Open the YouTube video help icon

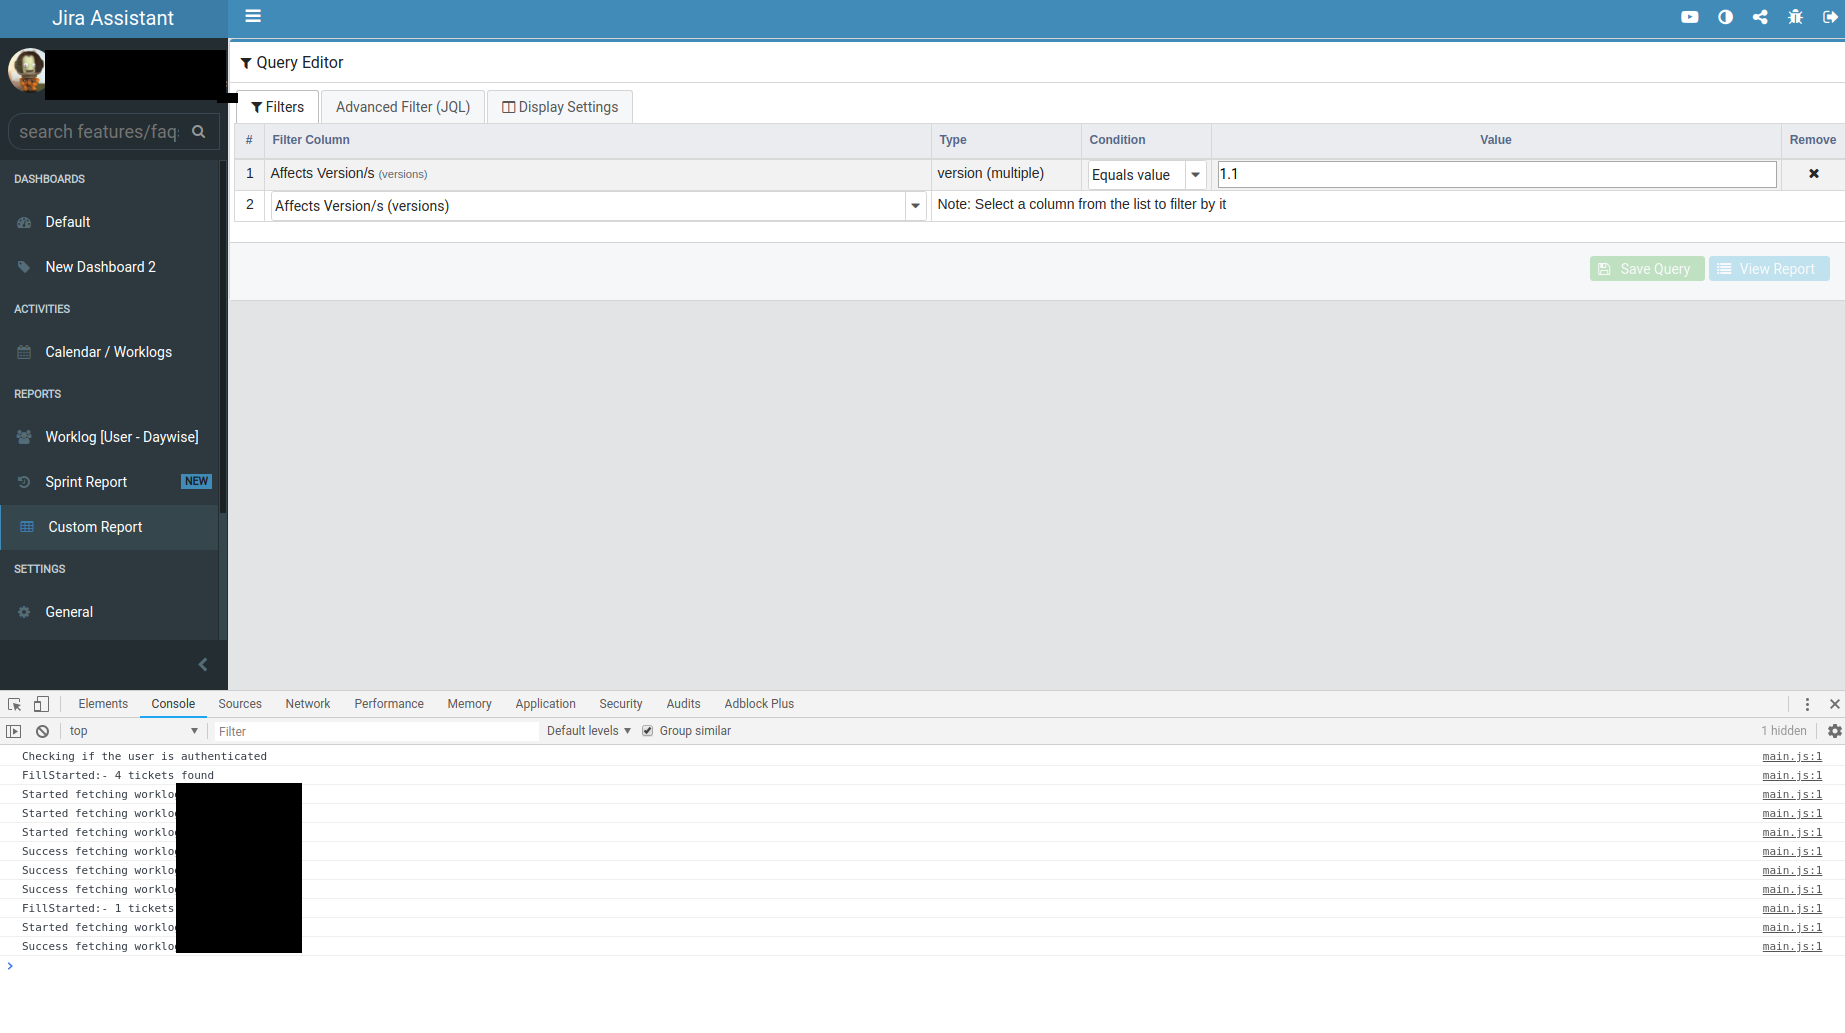point(1690,17)
